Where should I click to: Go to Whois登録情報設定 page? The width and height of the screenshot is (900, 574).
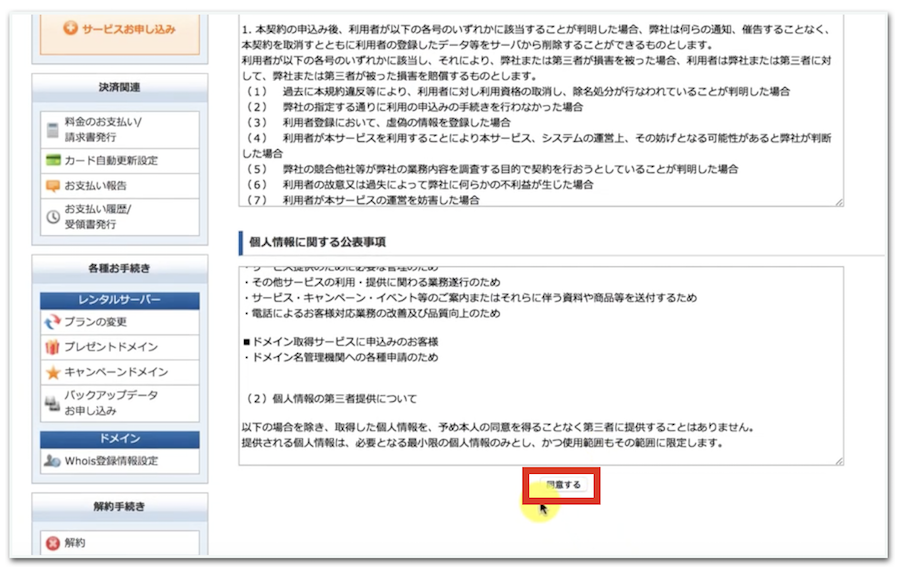[111, 461]
